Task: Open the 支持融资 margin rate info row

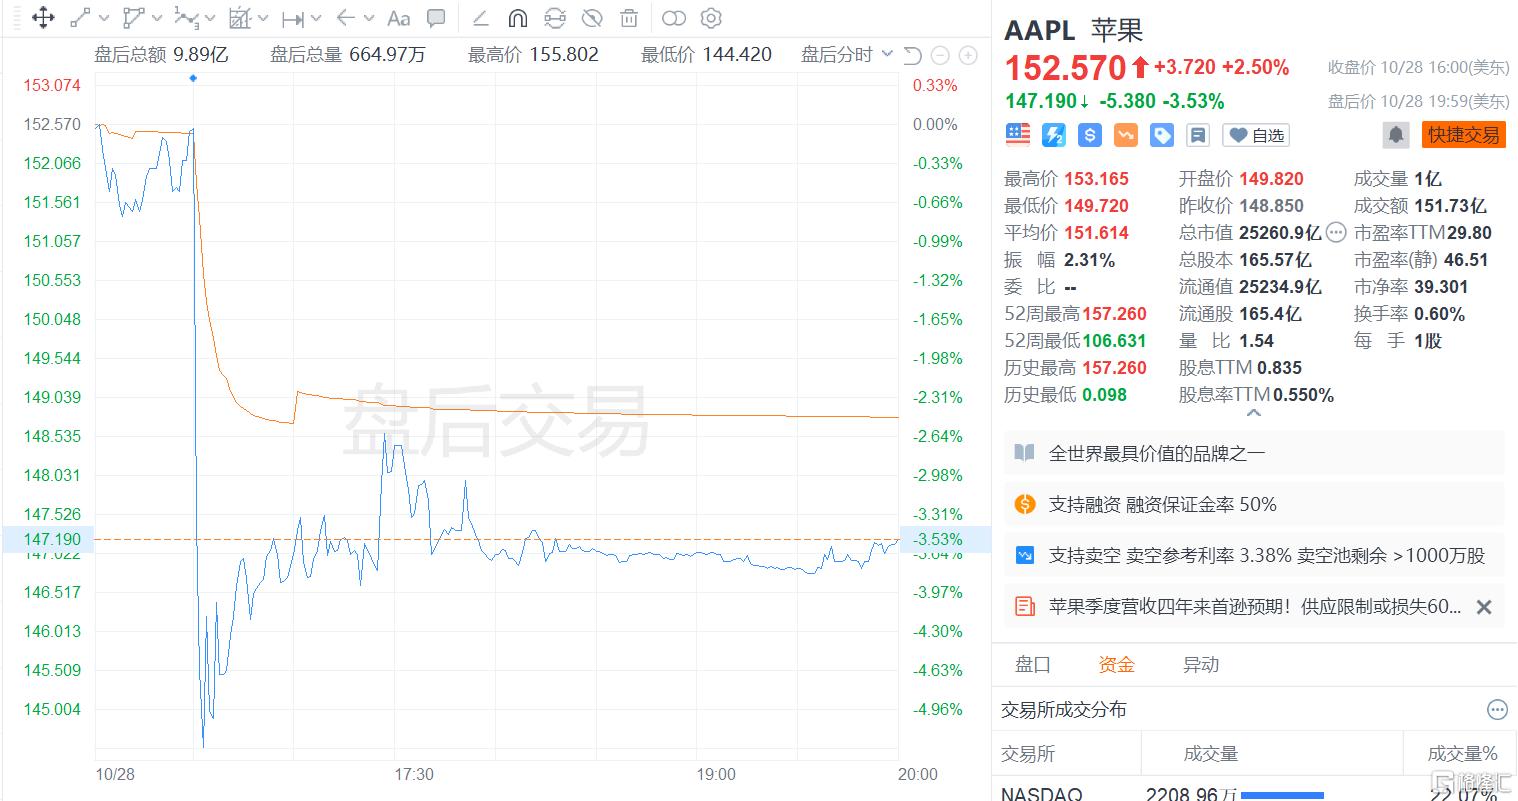Action: click(1254, 504)
